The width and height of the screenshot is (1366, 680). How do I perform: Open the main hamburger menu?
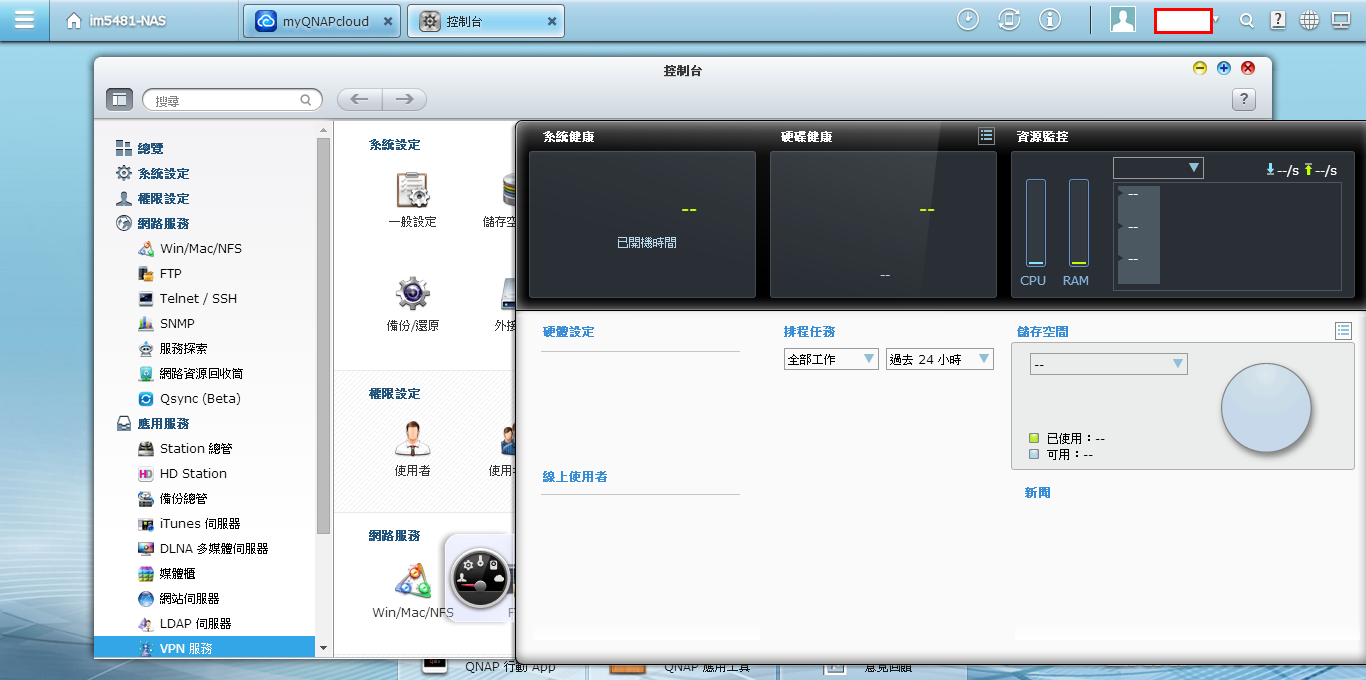(x=25, y=20)
